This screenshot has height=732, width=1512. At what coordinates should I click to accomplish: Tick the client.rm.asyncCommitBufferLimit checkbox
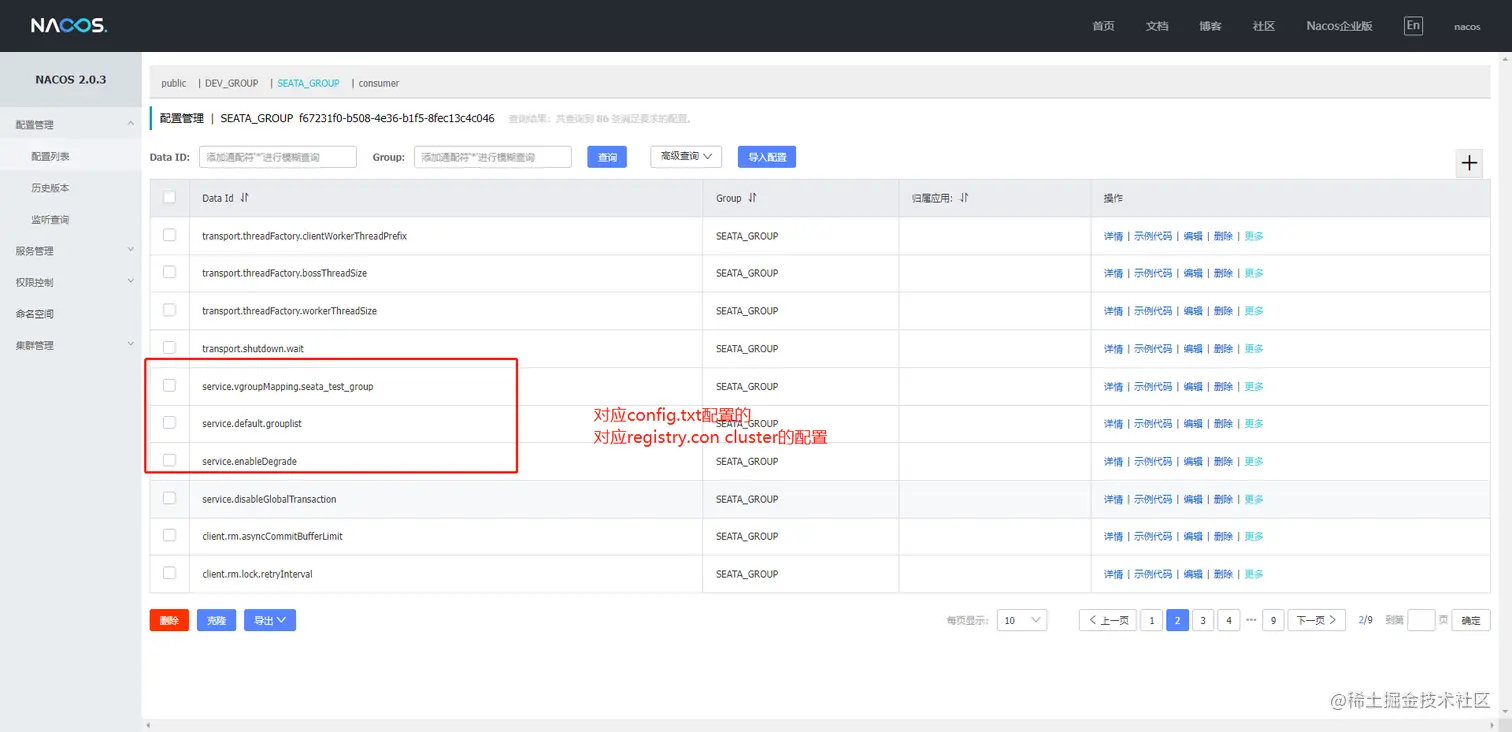click(169, 535)
